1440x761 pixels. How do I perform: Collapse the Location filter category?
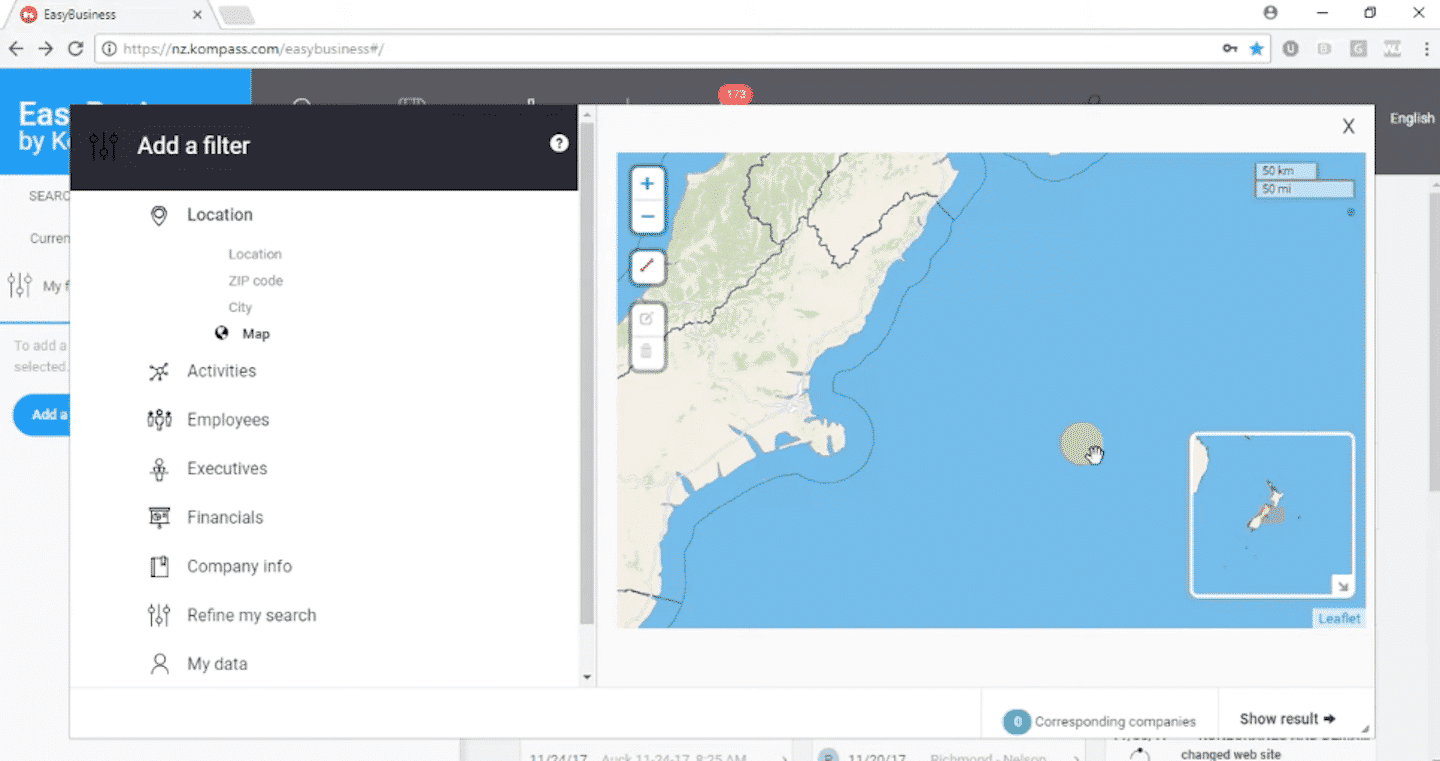click(219, 215)
